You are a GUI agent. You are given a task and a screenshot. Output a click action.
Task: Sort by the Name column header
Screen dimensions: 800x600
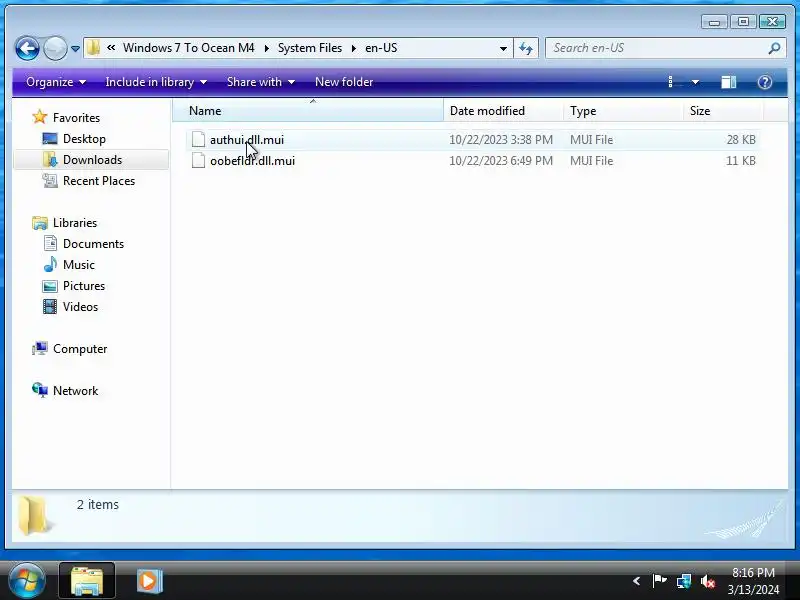point(308,111)
